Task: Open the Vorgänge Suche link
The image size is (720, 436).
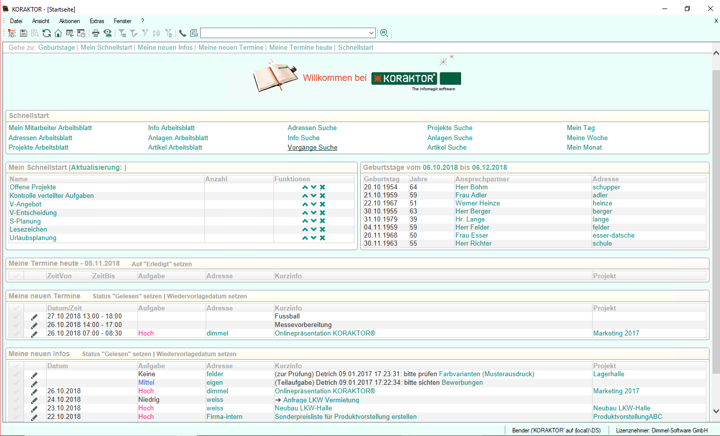Action: click(x=312, y=147)
